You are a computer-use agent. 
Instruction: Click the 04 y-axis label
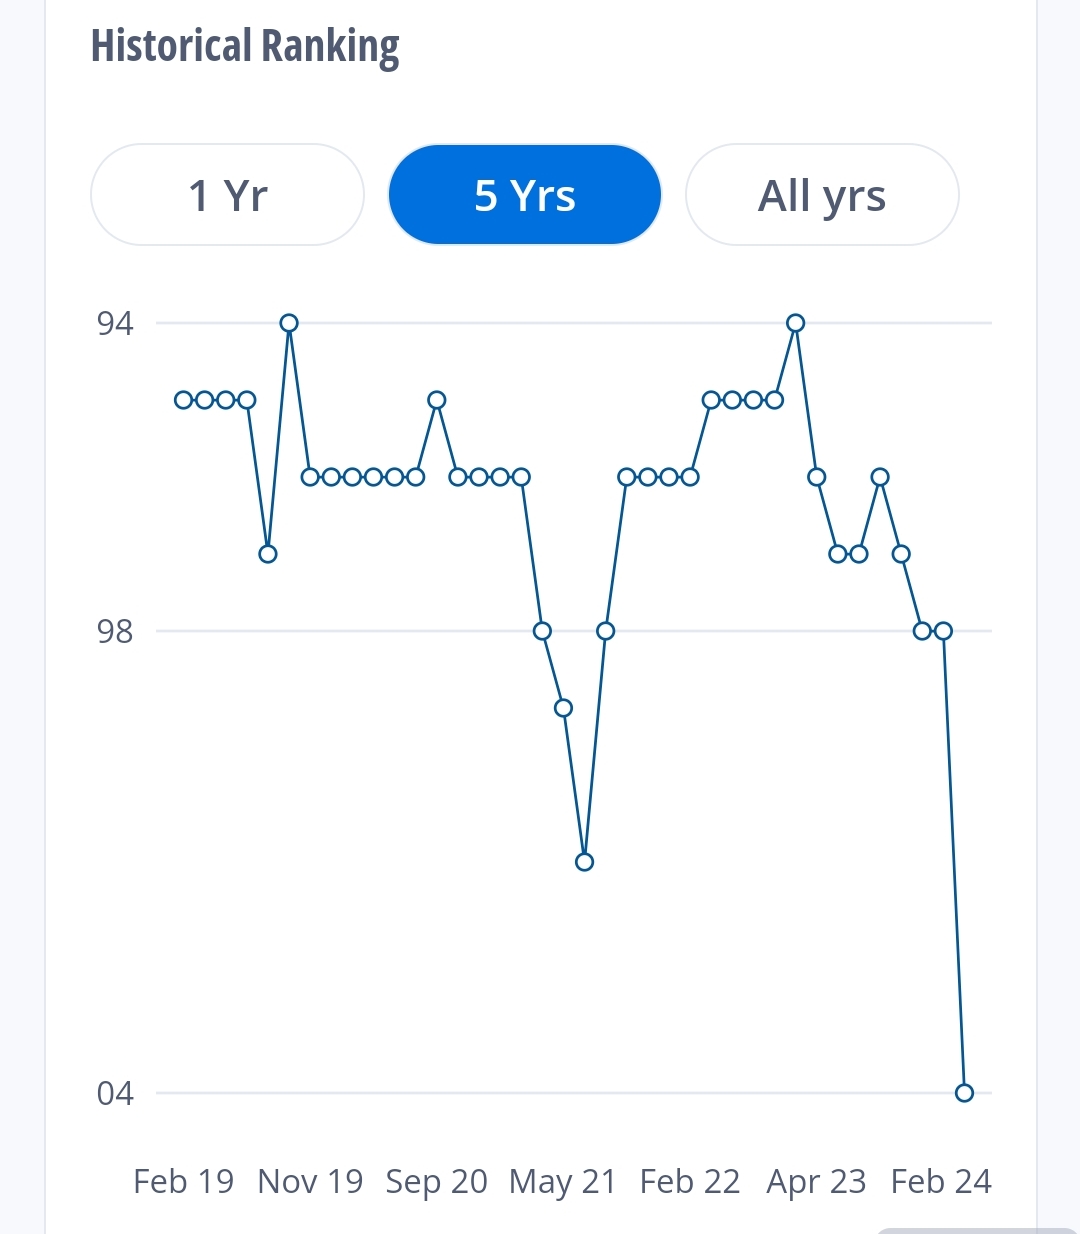[115, 1093]
